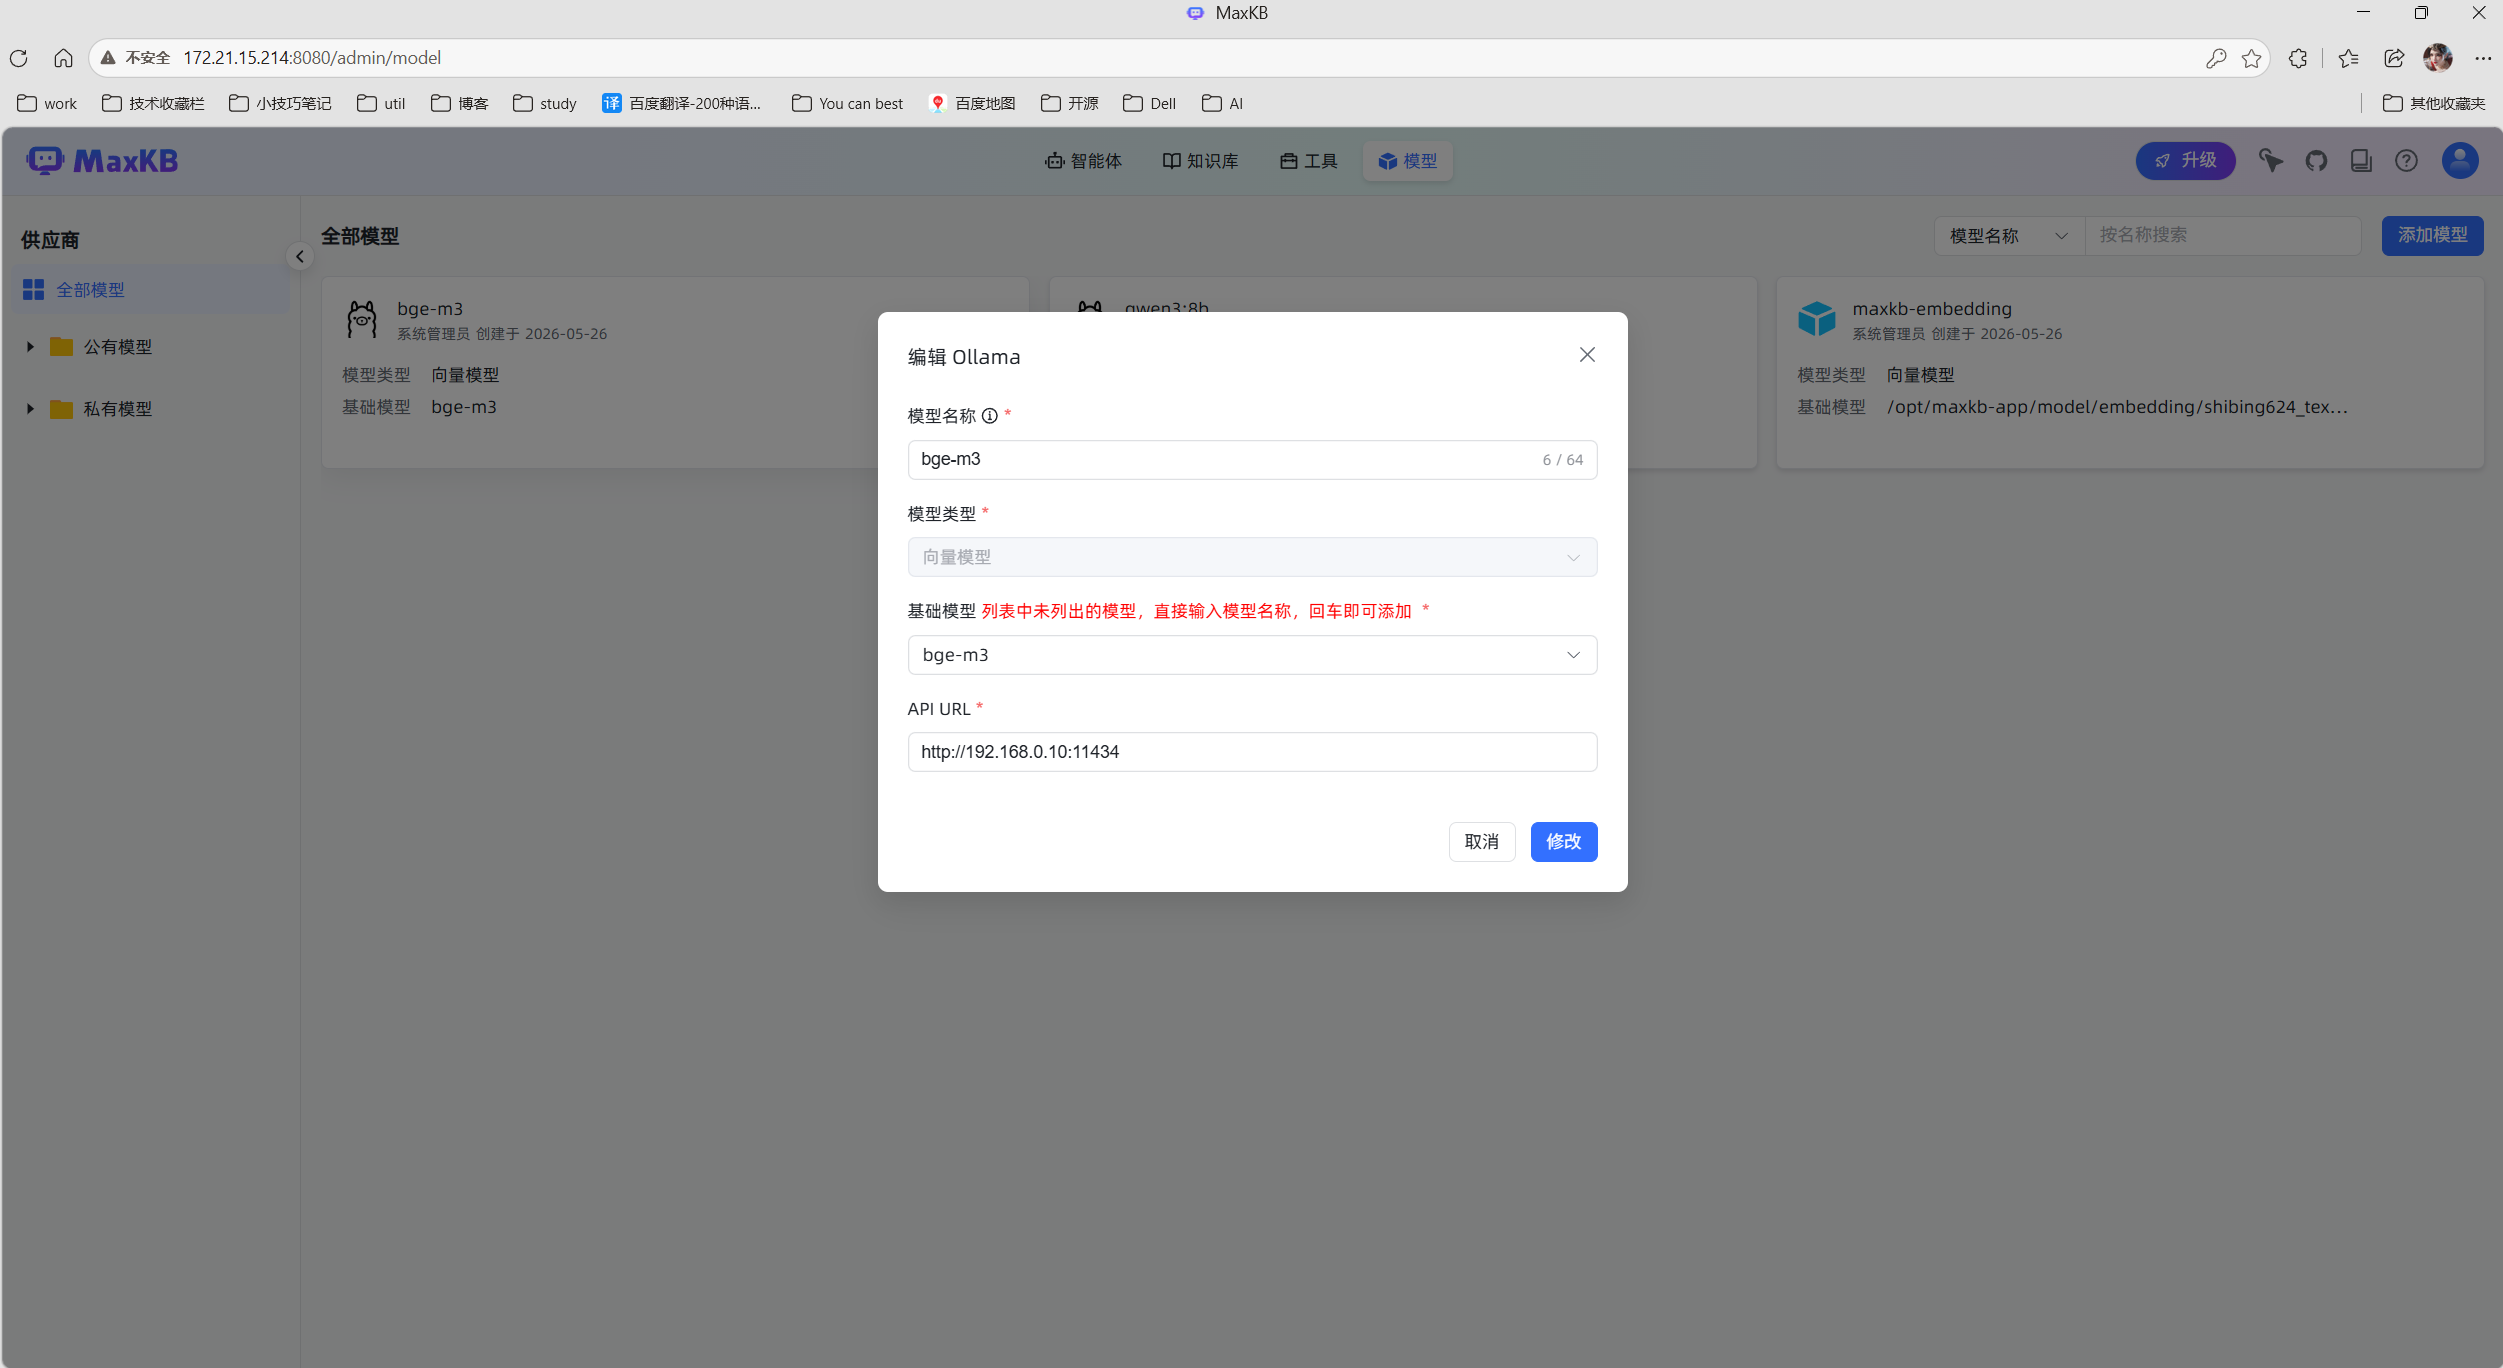2503x1368 pixels.
Task: Click the MaxKB logo
Action: [102, 161]
